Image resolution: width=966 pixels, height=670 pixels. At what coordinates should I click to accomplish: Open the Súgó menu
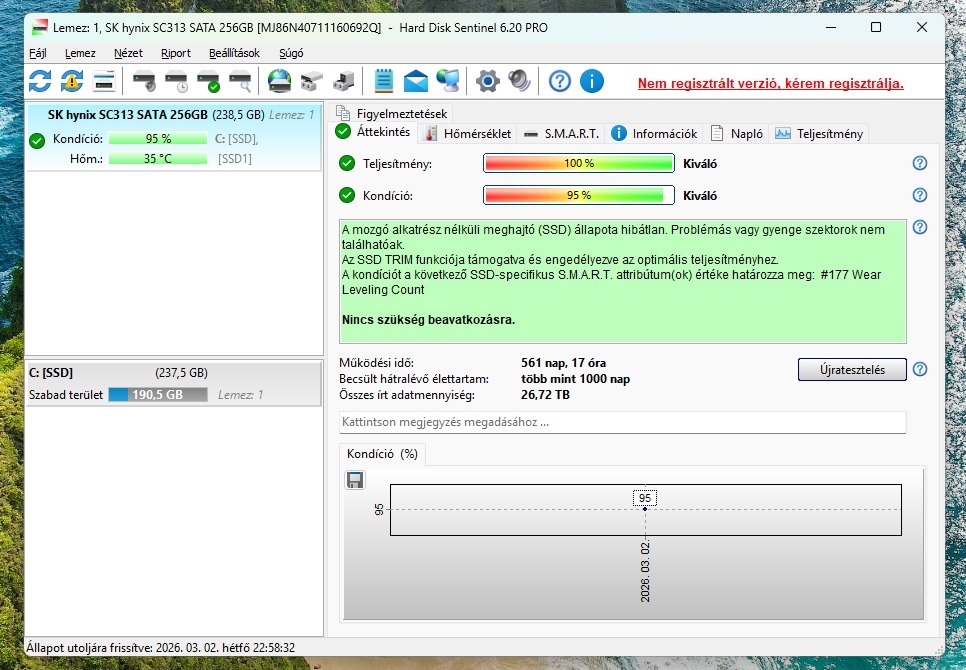point(291,53)
